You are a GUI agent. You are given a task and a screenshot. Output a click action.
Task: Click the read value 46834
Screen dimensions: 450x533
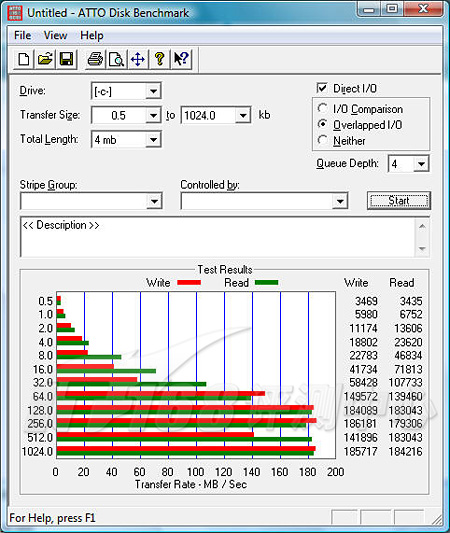(x=408, y=356)
